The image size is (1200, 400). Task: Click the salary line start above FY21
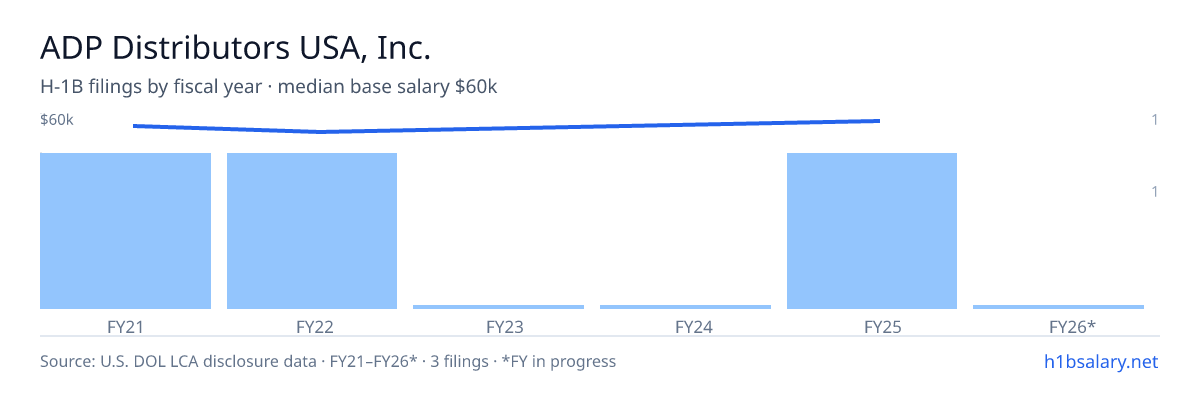tap(134, 125)
